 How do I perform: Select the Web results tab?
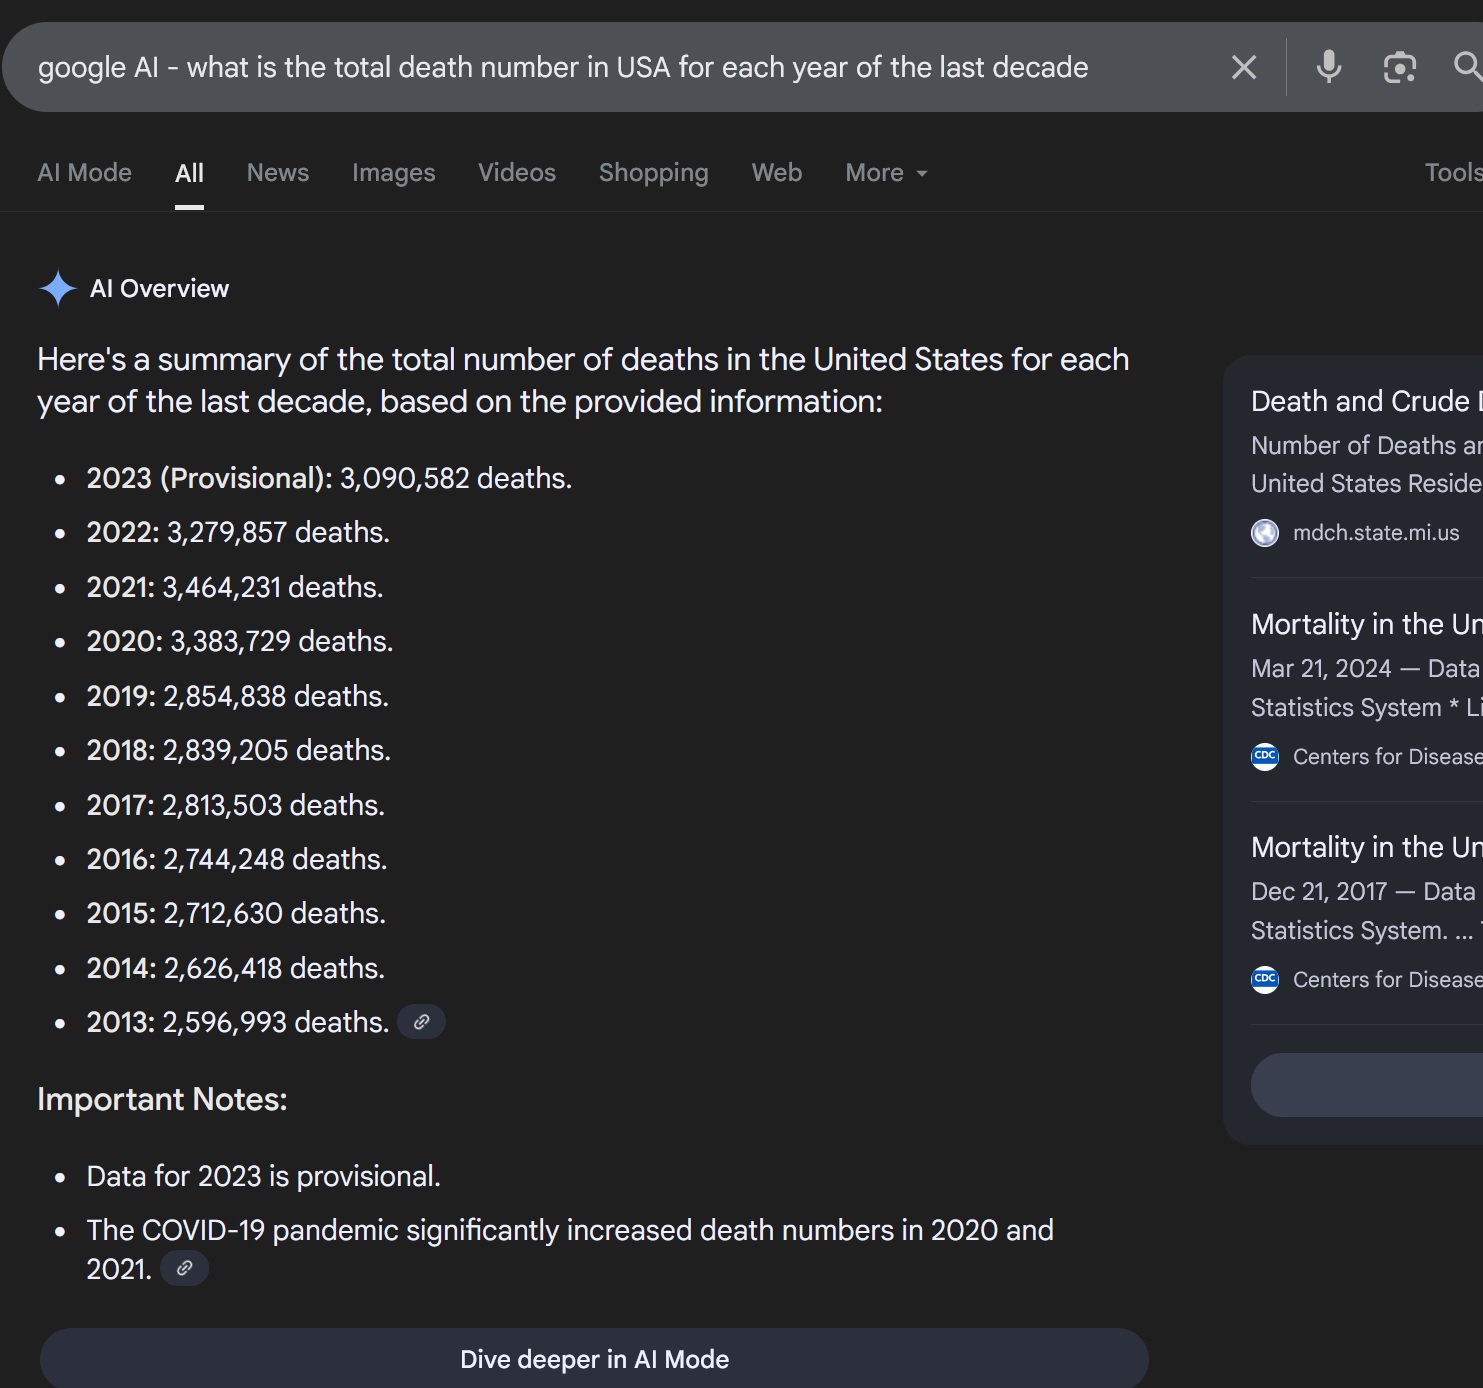pyautogui.click(x=777, y=172)
